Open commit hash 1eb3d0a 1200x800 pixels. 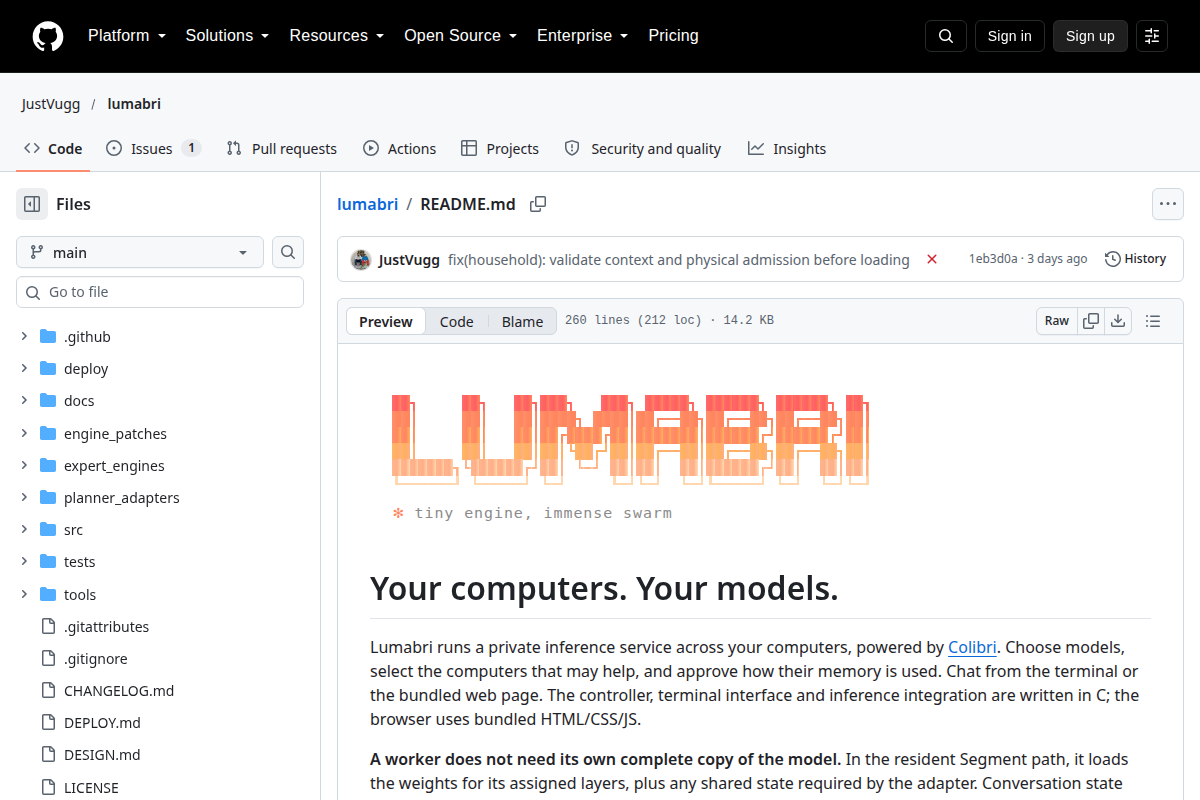(x=993, y=259)
